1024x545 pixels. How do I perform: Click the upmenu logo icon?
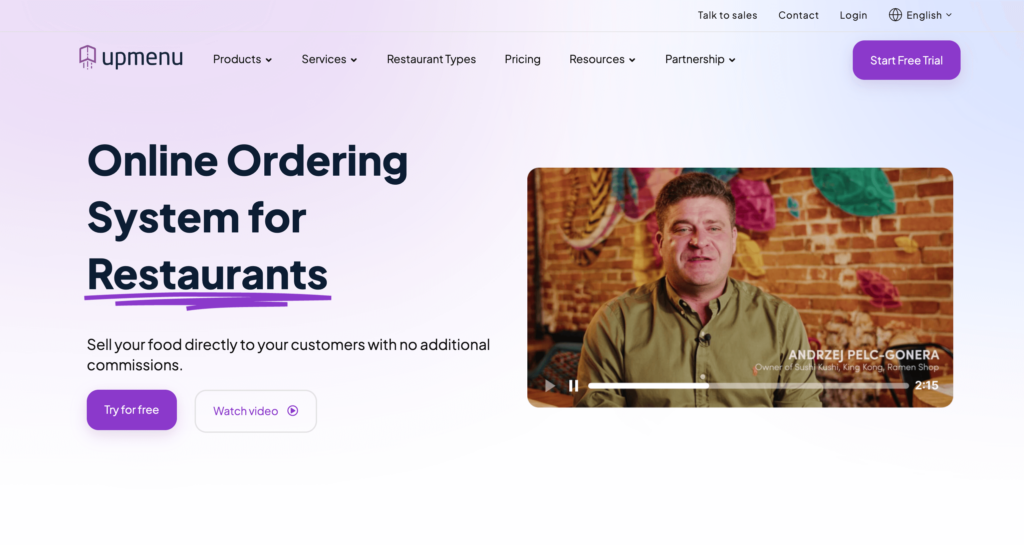point(88,57)
